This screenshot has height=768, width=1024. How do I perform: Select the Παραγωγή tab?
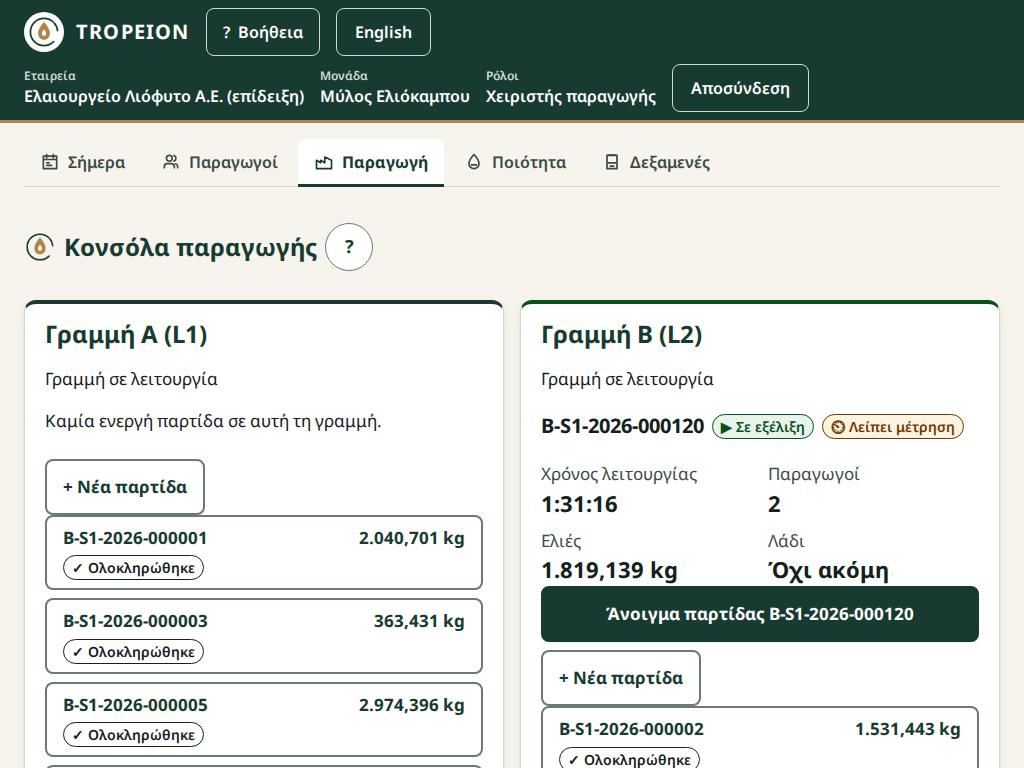371,163
